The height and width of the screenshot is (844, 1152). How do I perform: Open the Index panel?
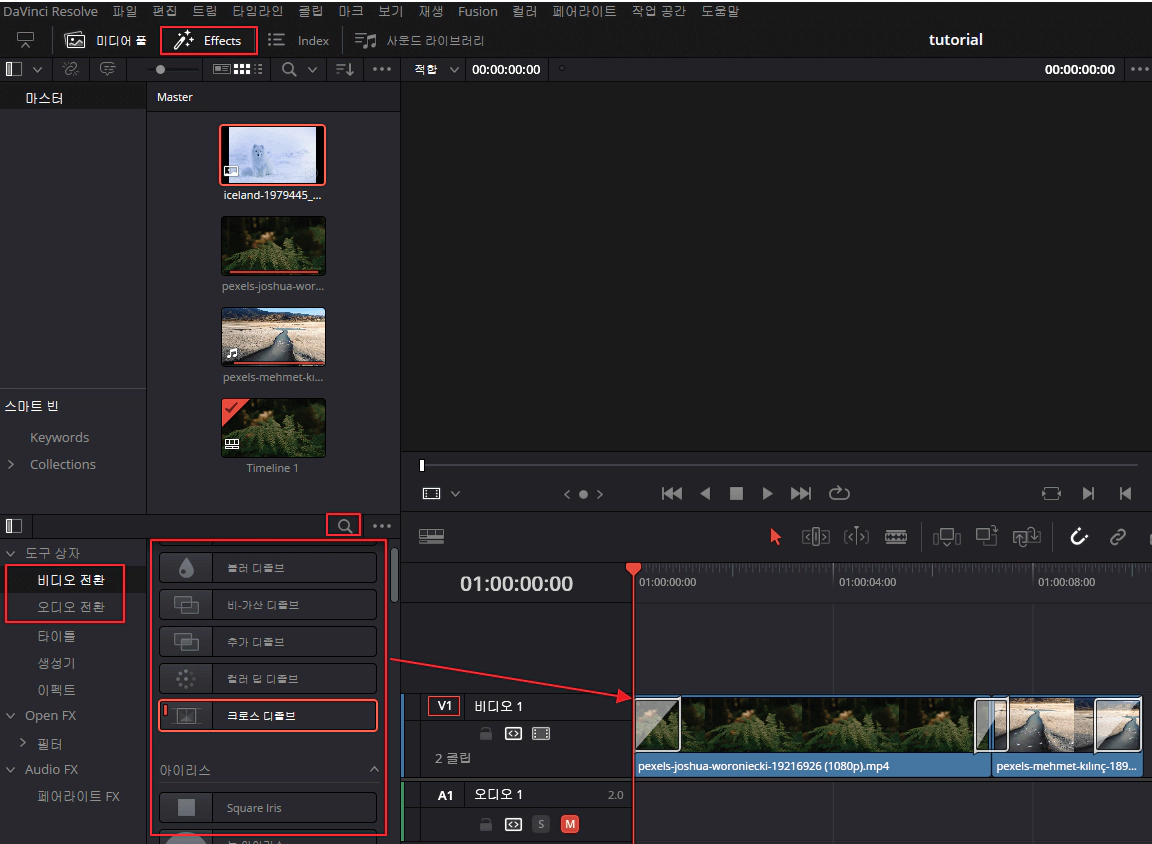[299, 40]
